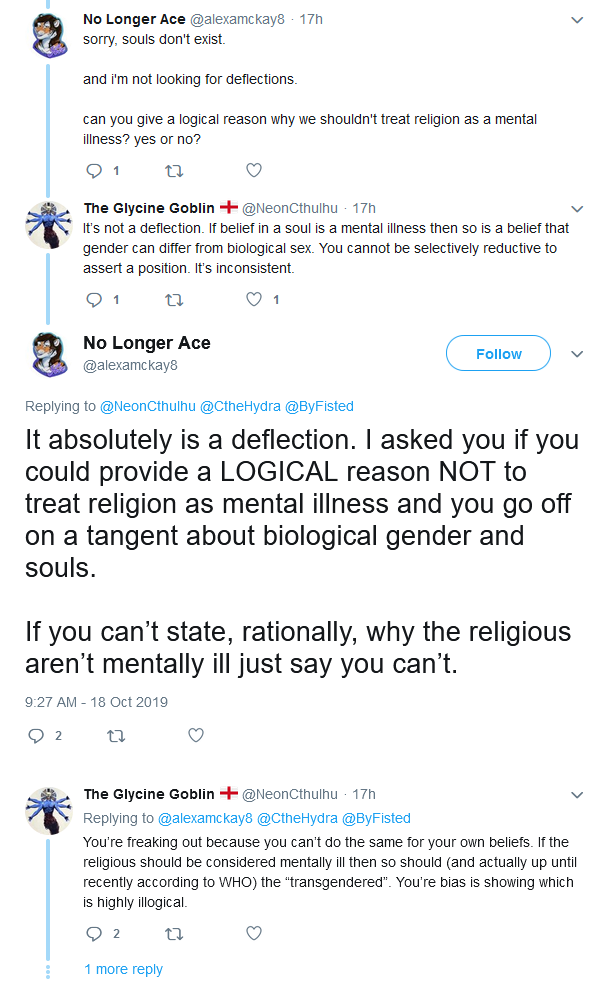Viewport: 609px width, 988px height.
Task: Retweet the main enlarged tweet
Action: pos(116,735)
